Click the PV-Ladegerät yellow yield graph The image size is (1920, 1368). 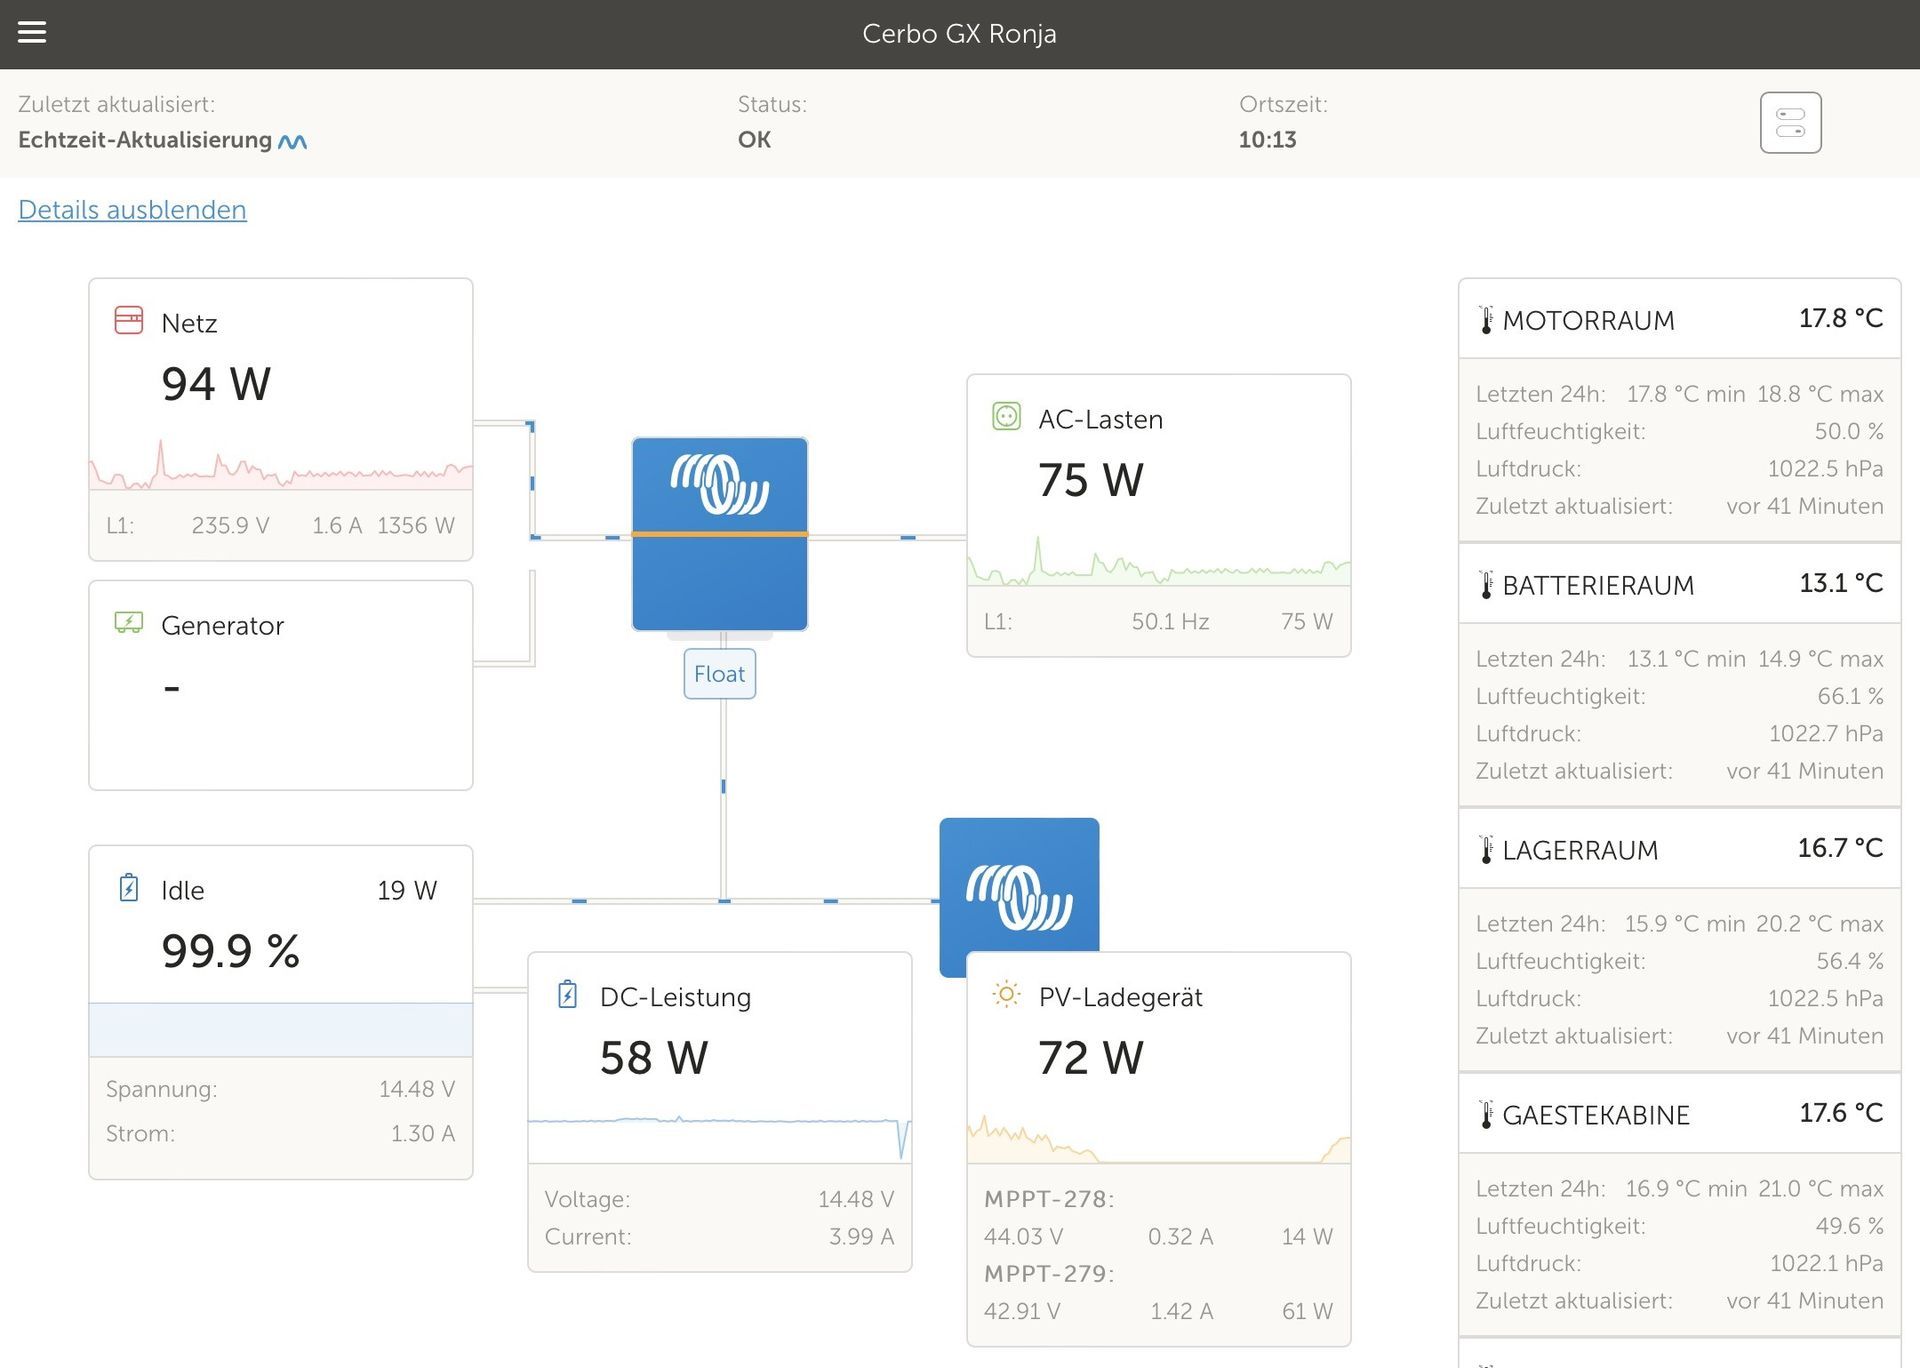pos(1159,1137)
